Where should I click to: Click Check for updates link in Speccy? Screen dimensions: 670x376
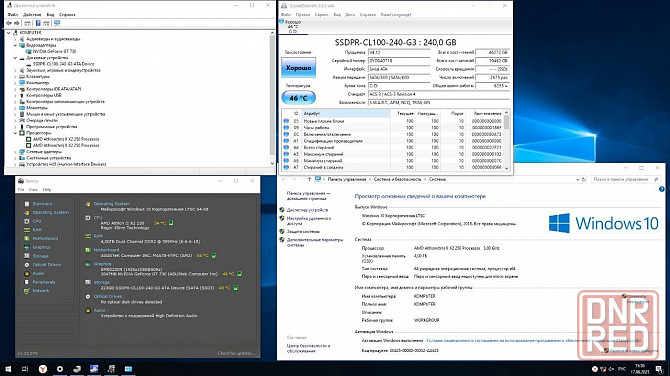click(236, 353)
